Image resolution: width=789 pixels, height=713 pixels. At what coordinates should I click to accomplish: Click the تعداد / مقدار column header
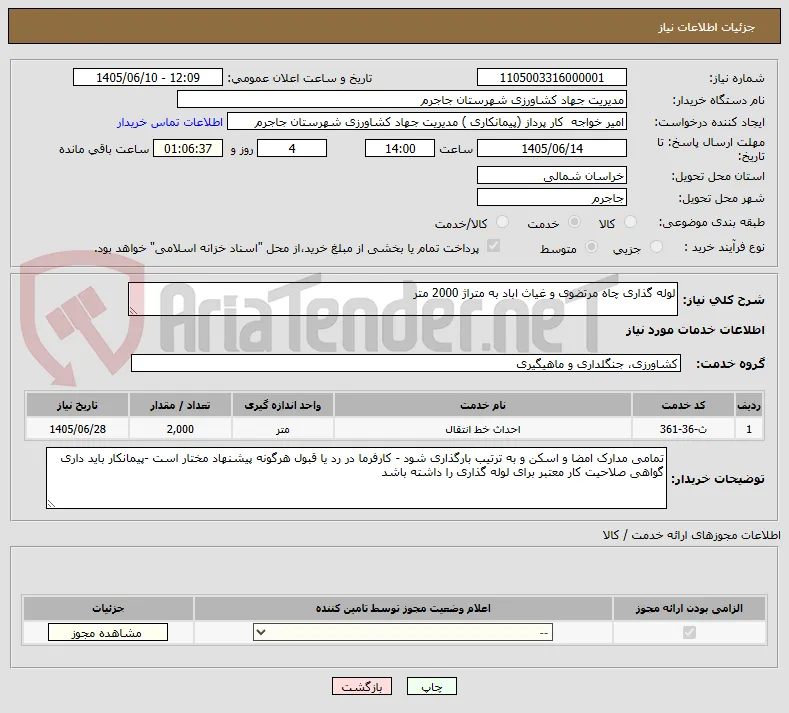180,405
